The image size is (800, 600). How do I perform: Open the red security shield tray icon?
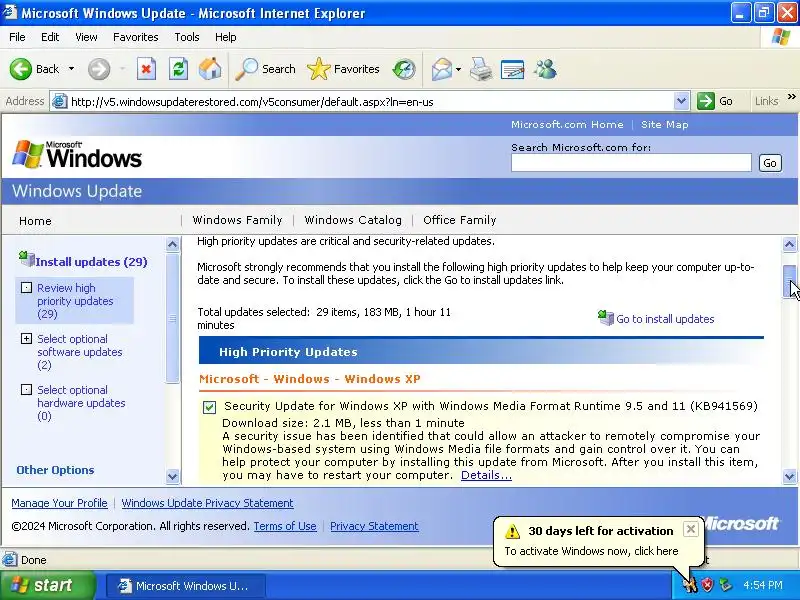(707, 585)
